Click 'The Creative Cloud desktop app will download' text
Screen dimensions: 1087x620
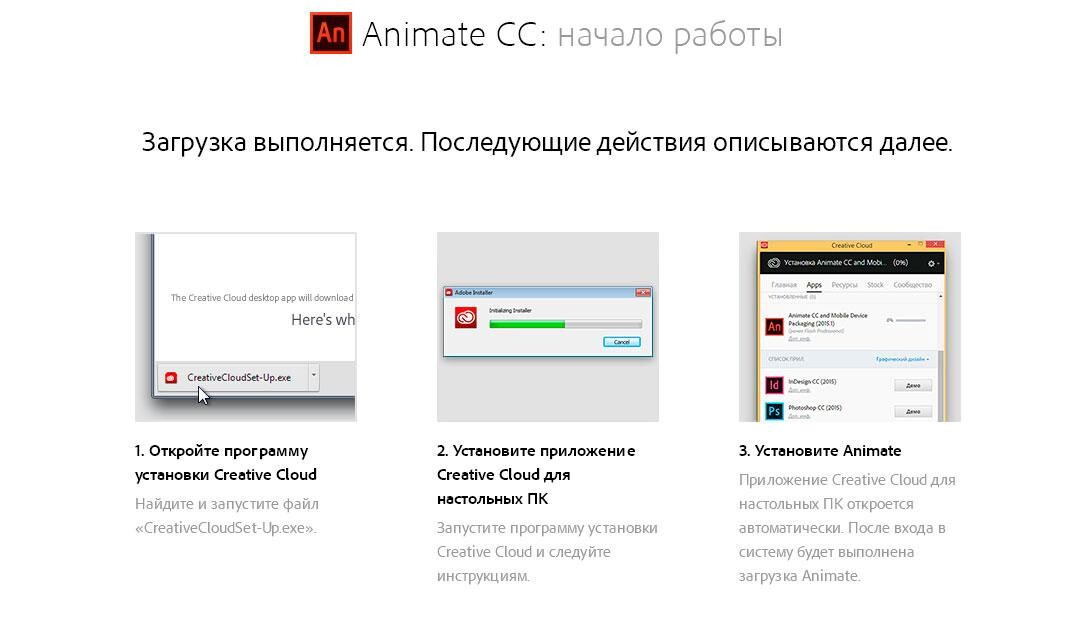click(262, 298)
